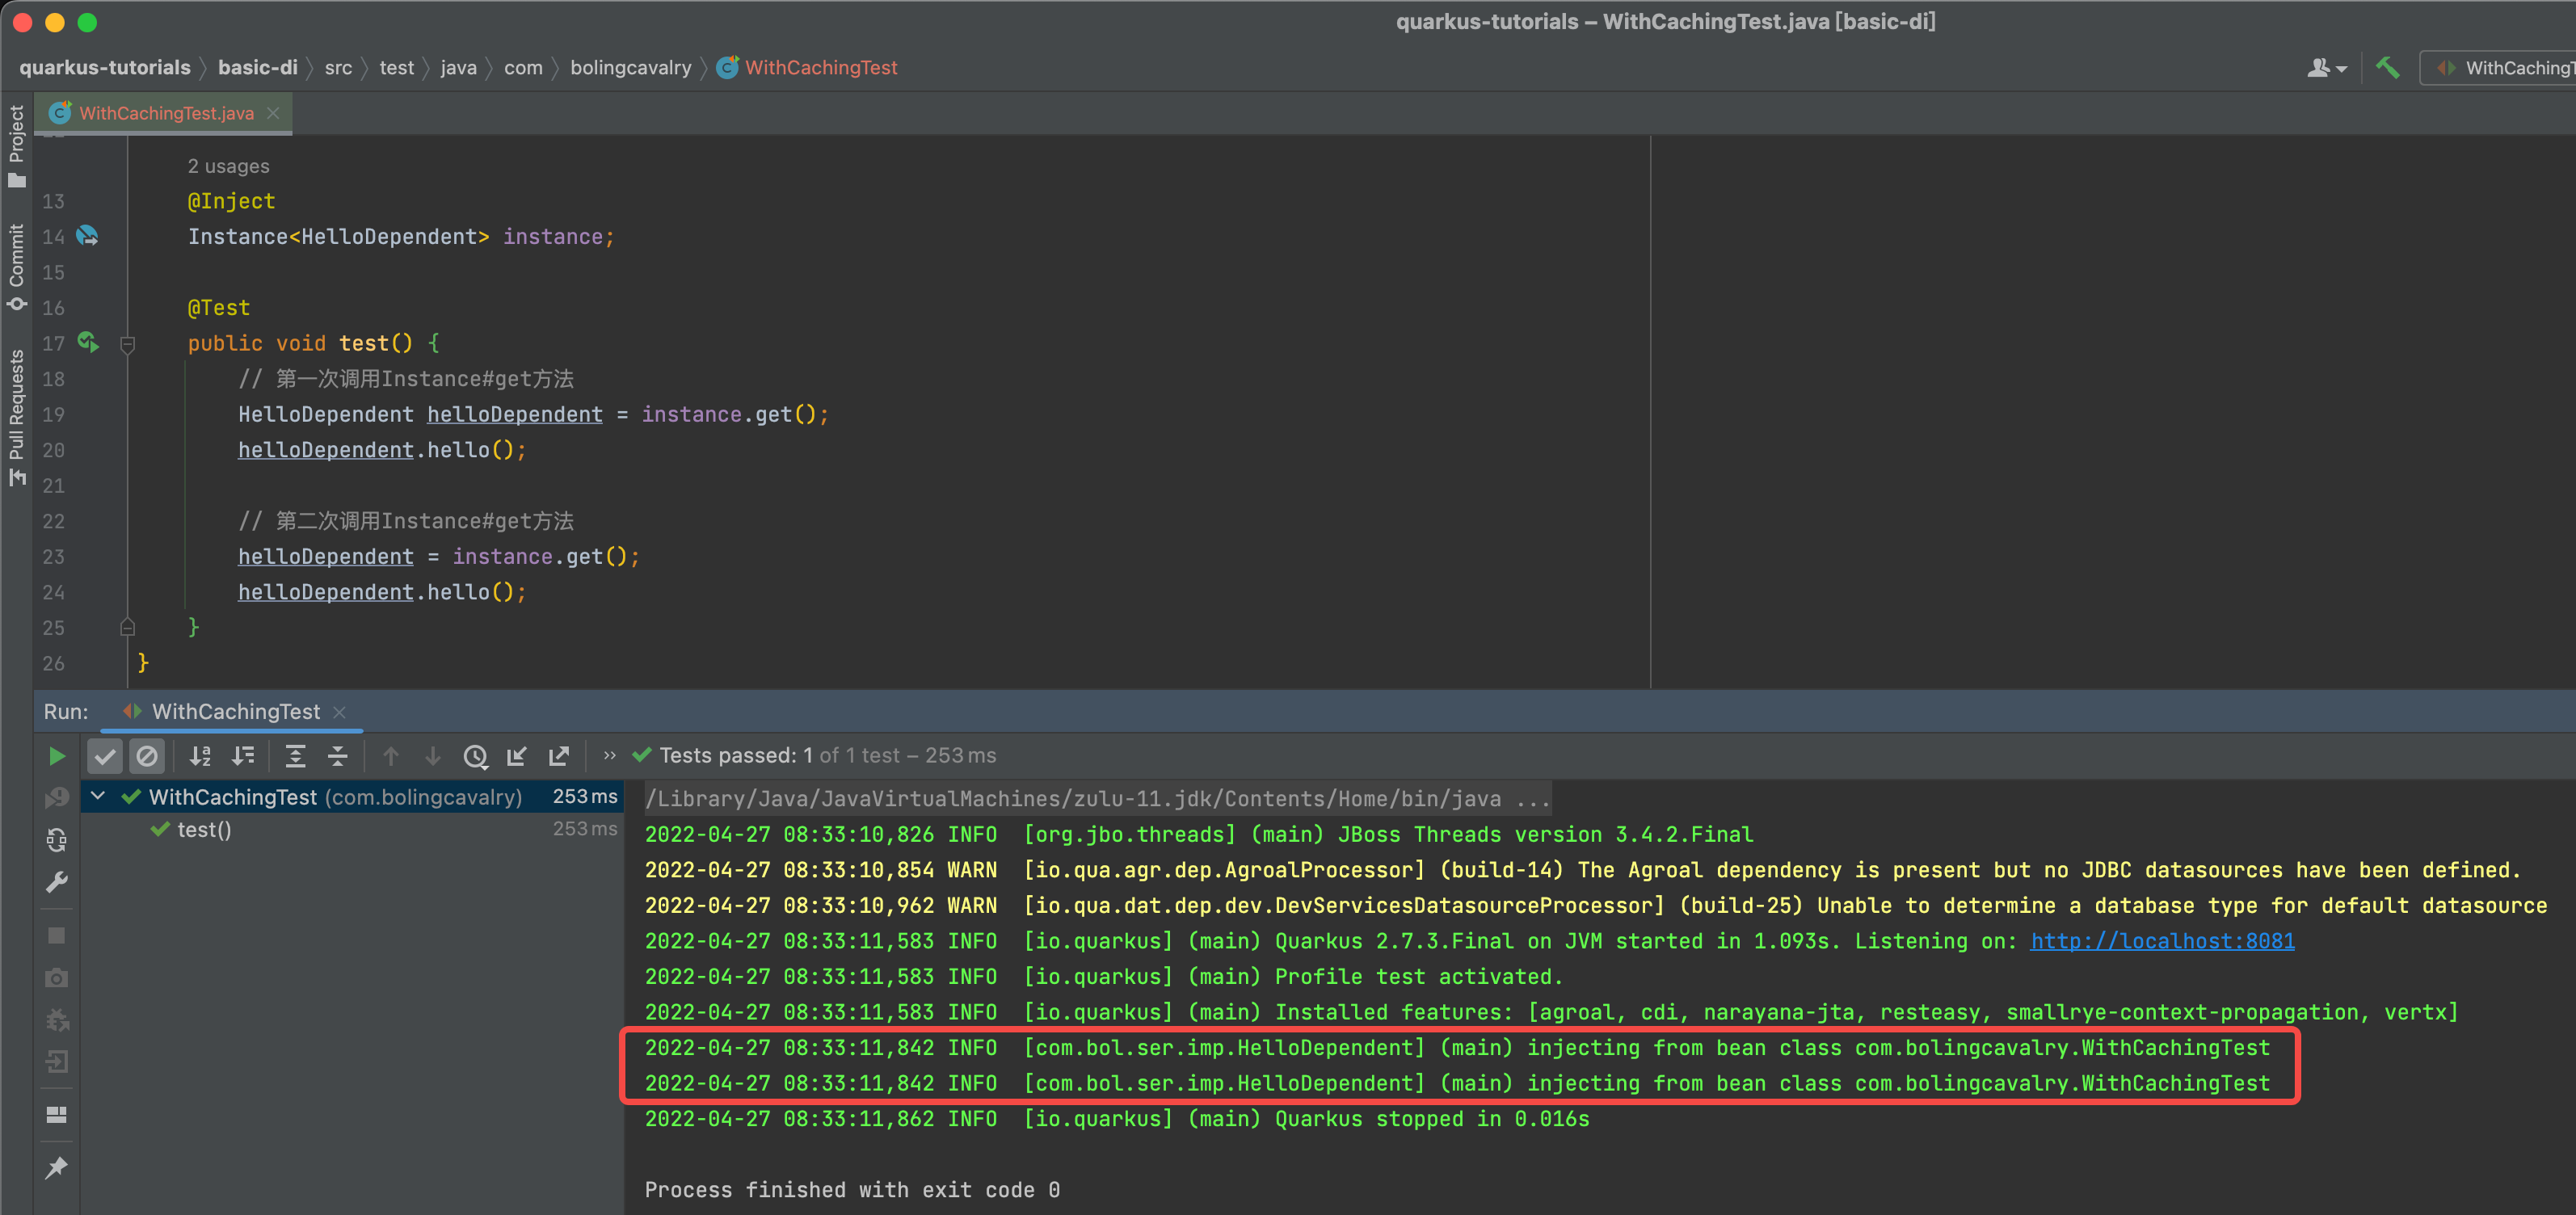Collapse all test results
This screenshot has height=1215, width=2576.
338,756
